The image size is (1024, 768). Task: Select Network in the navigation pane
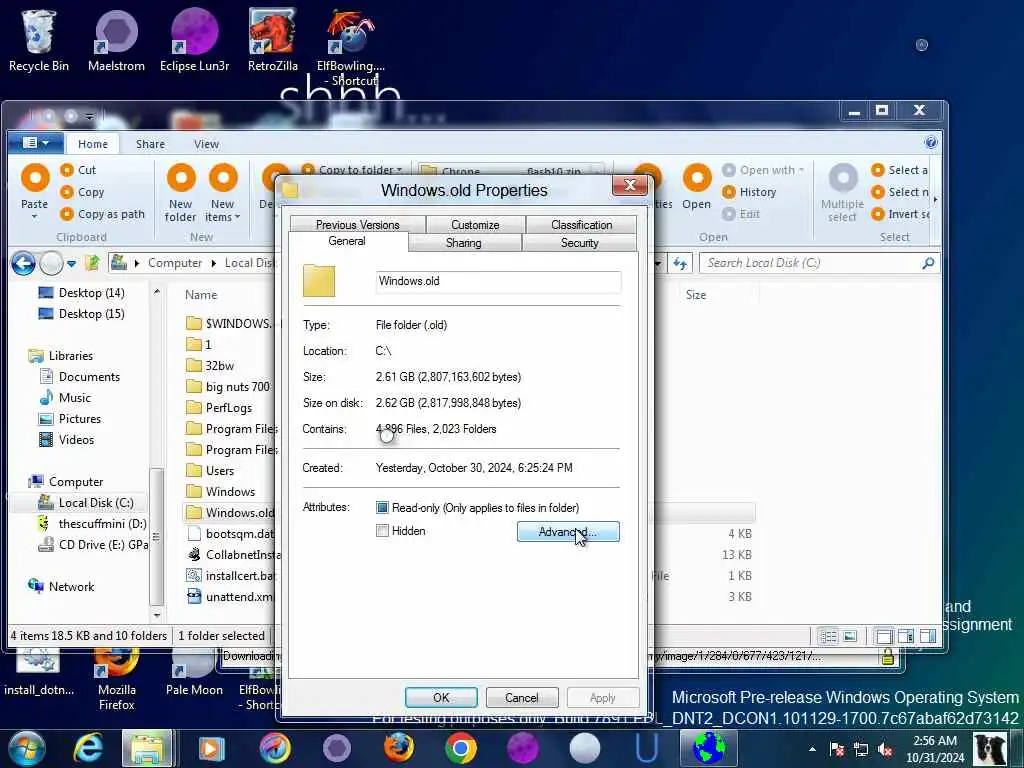[x=61, y=586]
